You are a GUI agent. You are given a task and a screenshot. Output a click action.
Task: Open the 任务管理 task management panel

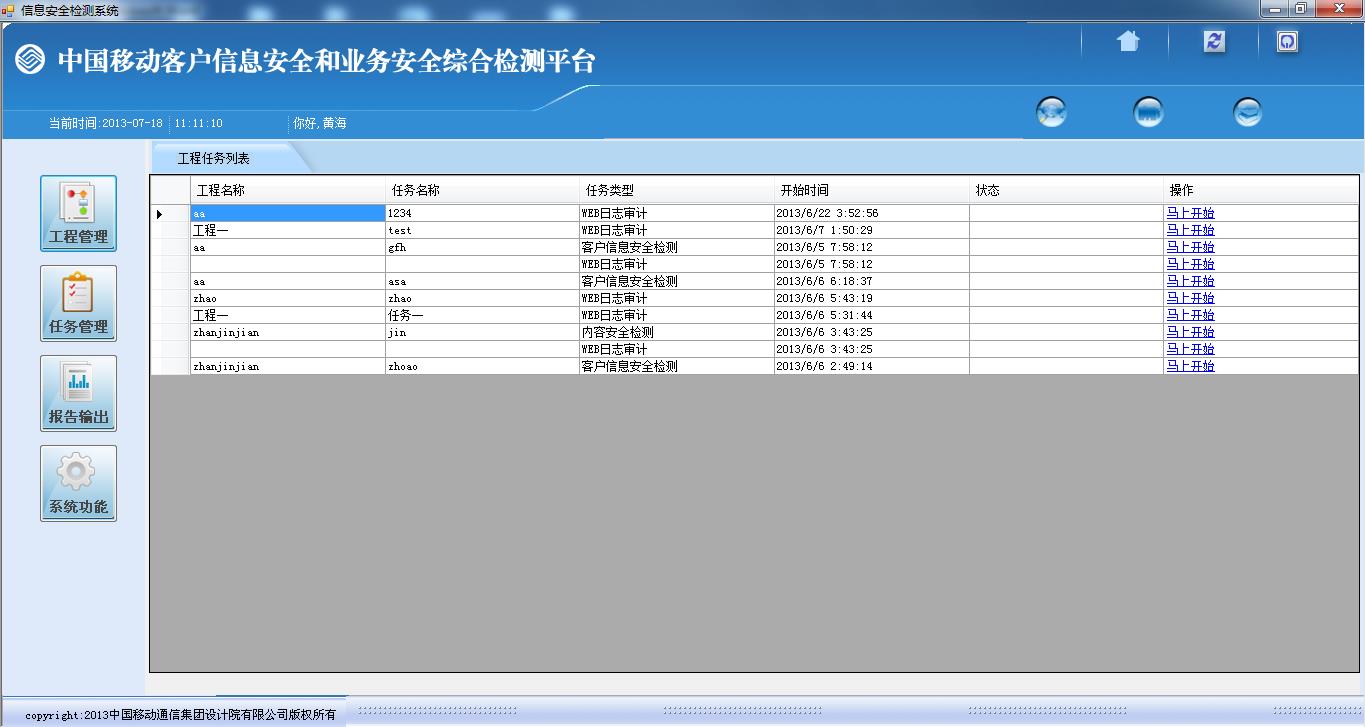pyautogui.click(x=78, y=303)
